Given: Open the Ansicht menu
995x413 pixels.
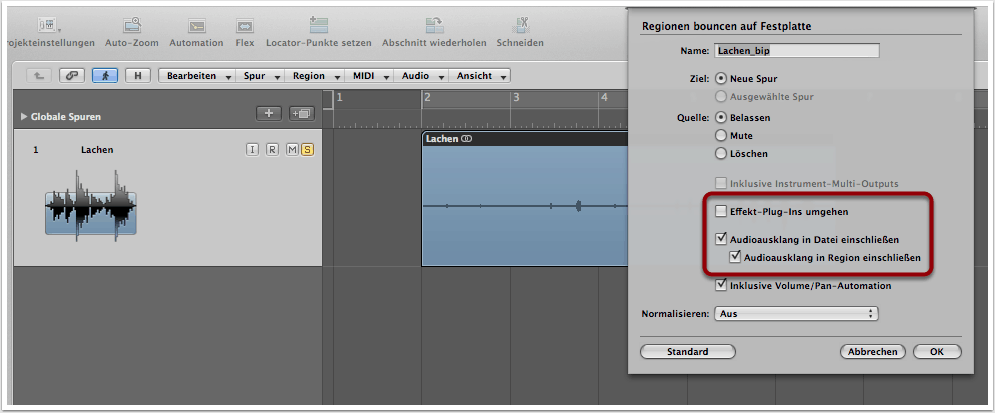Looking at the screenshot, I should (x=480, y=76).
